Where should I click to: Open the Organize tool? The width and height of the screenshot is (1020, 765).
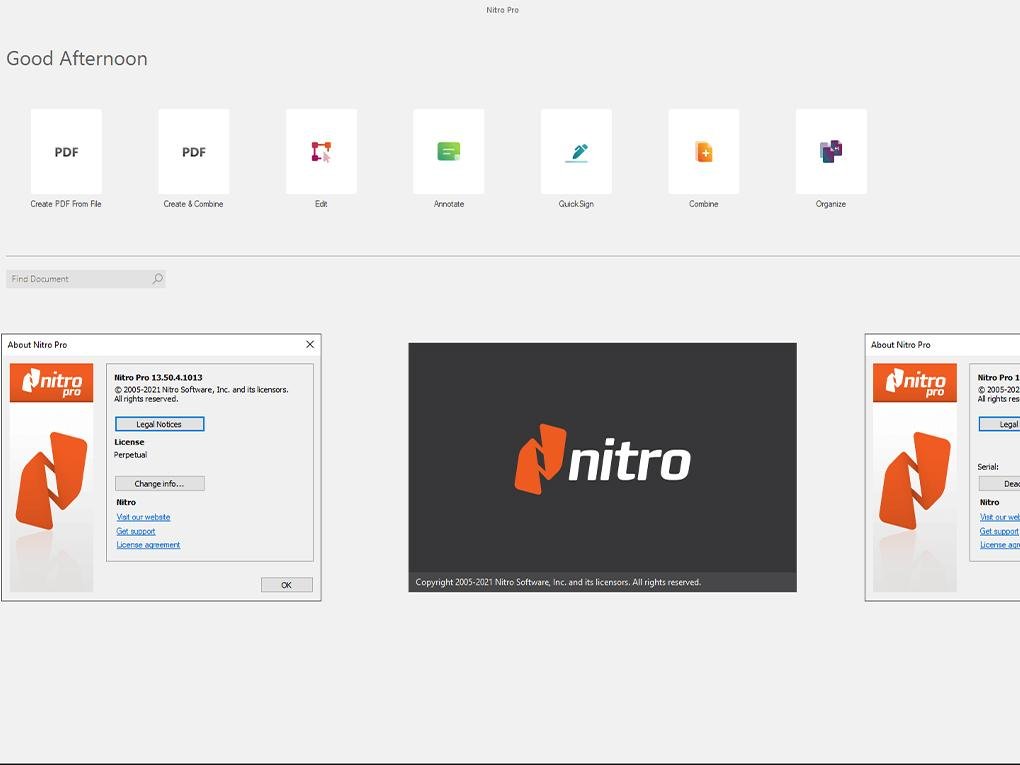(830, 151)
